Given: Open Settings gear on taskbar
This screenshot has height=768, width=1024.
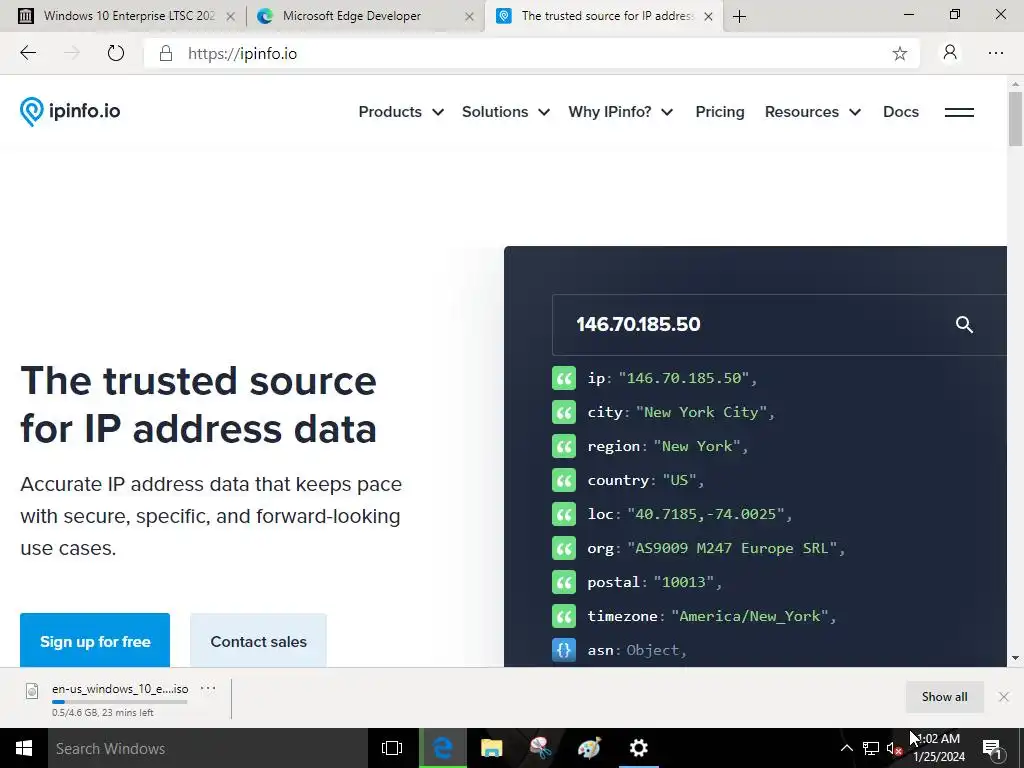Looking at the screenshot, I should click(638, 748).
